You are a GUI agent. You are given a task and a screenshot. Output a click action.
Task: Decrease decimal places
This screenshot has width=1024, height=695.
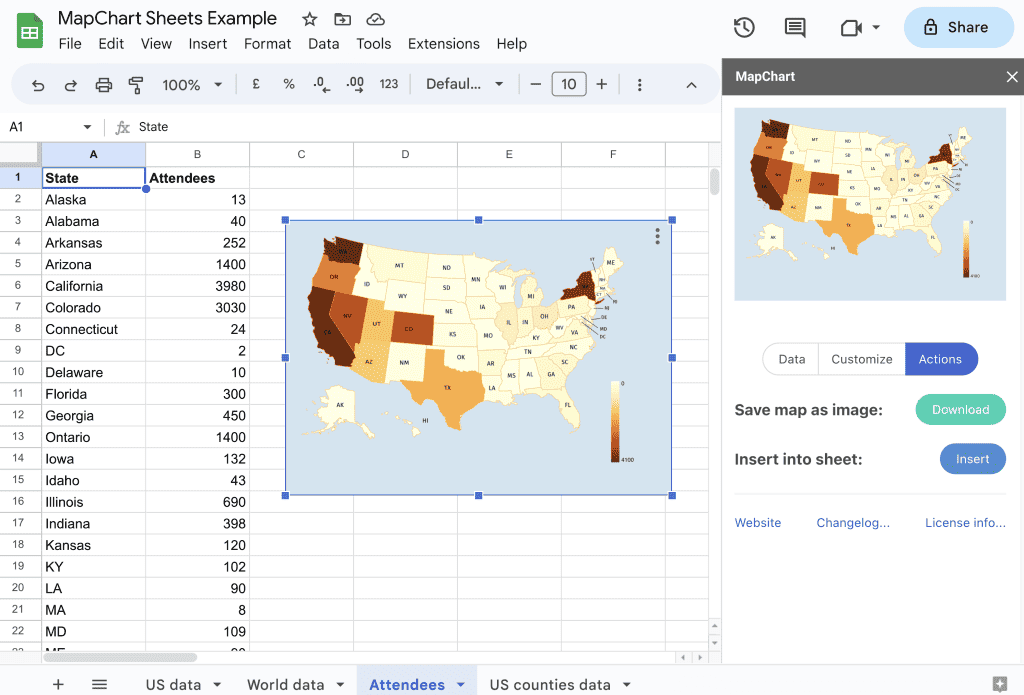(321, 84)
